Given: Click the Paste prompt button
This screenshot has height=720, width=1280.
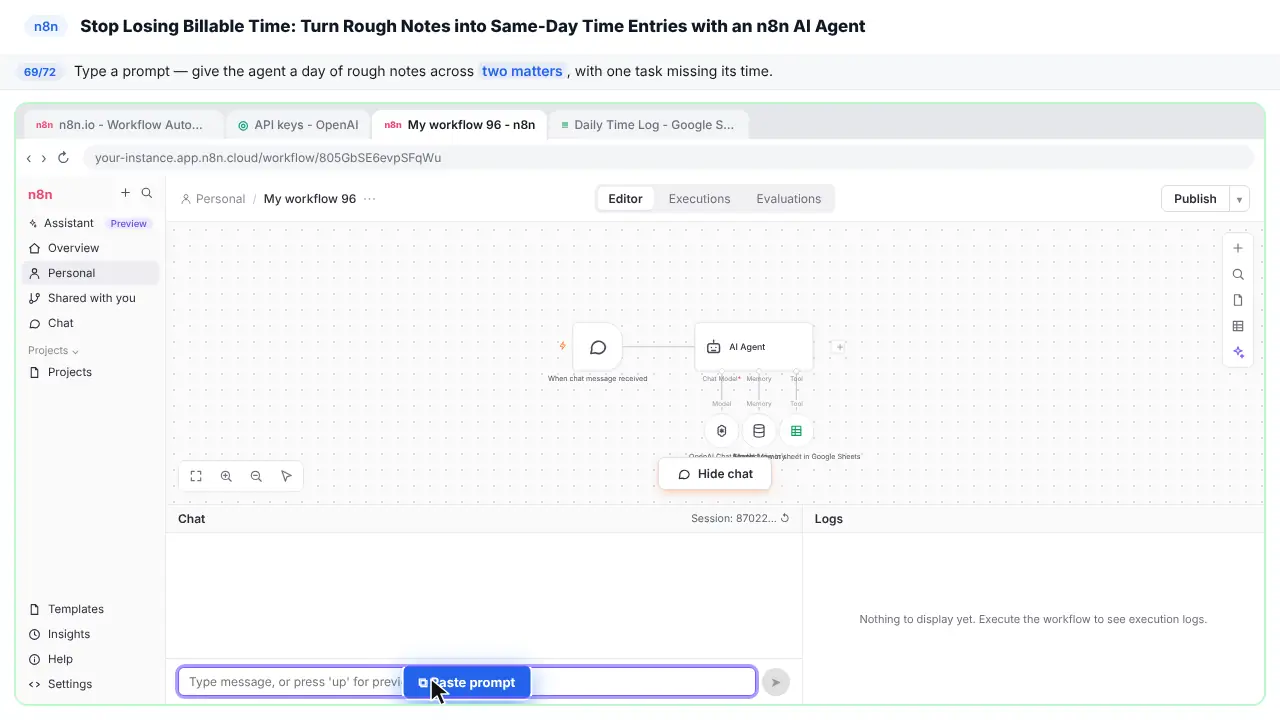Looking at the screenshot, I should pyautogui.click(x=467, y=683).
